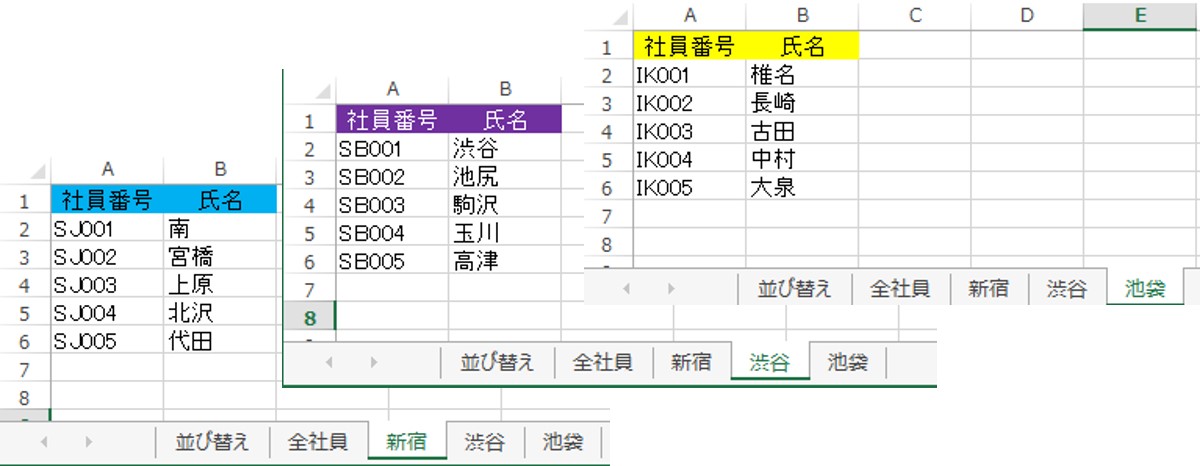Click the next-sheet arrow in the SJ sheet window
The image size is (1200, 466).
click(x=89, y=441)
